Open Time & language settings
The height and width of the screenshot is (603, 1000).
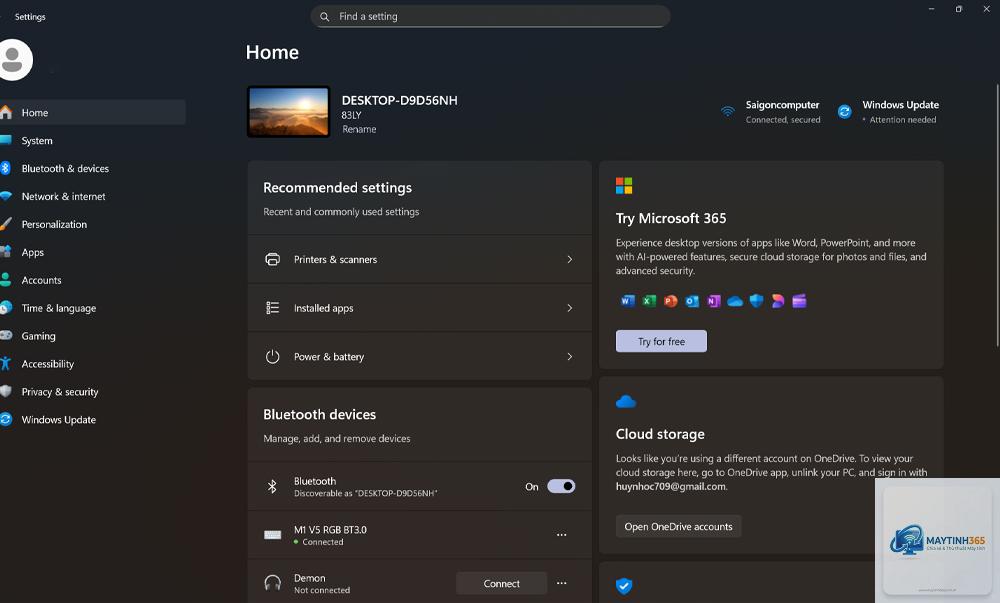pos(92,308)
